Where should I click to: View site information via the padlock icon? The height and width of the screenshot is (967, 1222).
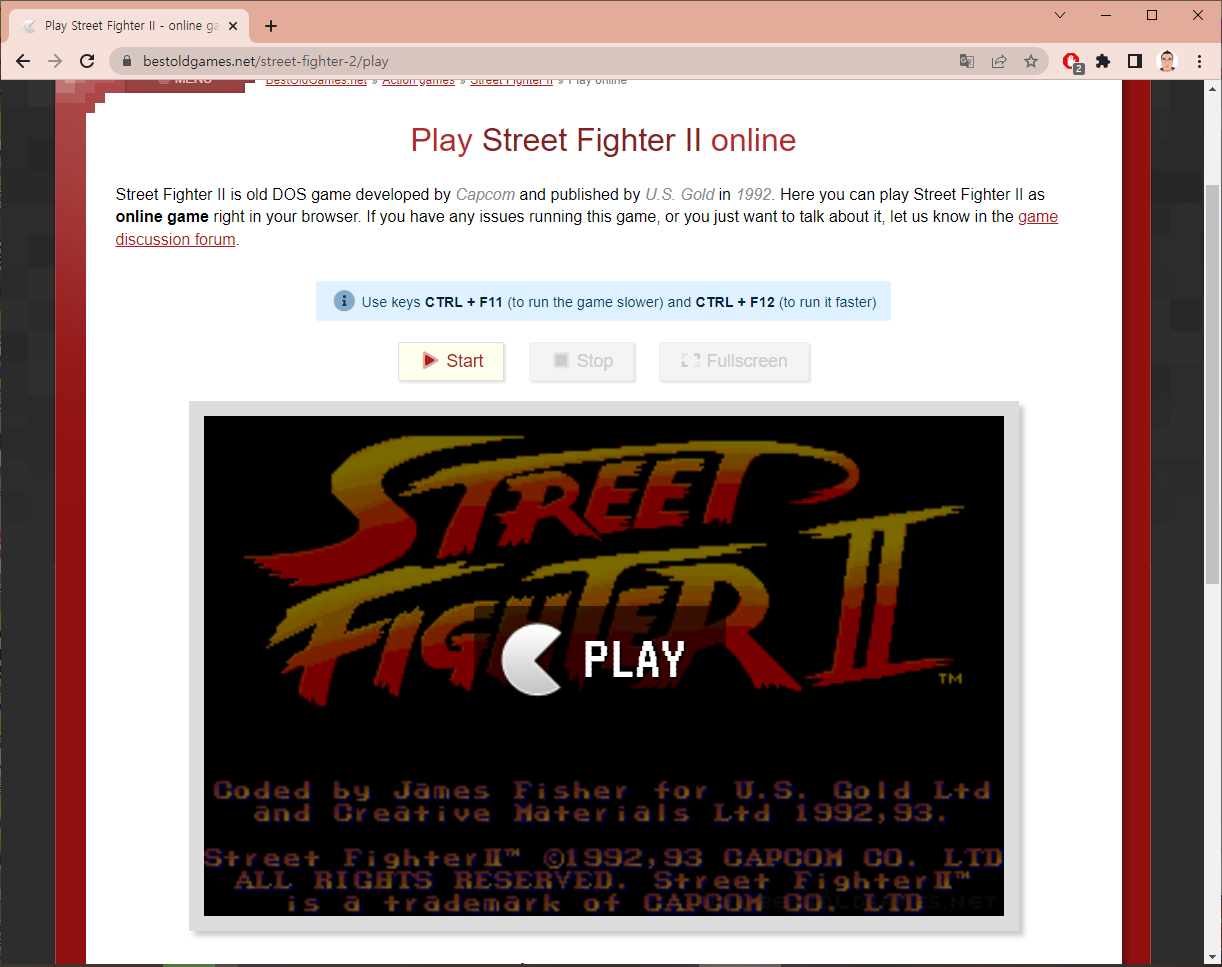(x=126, y=61)
